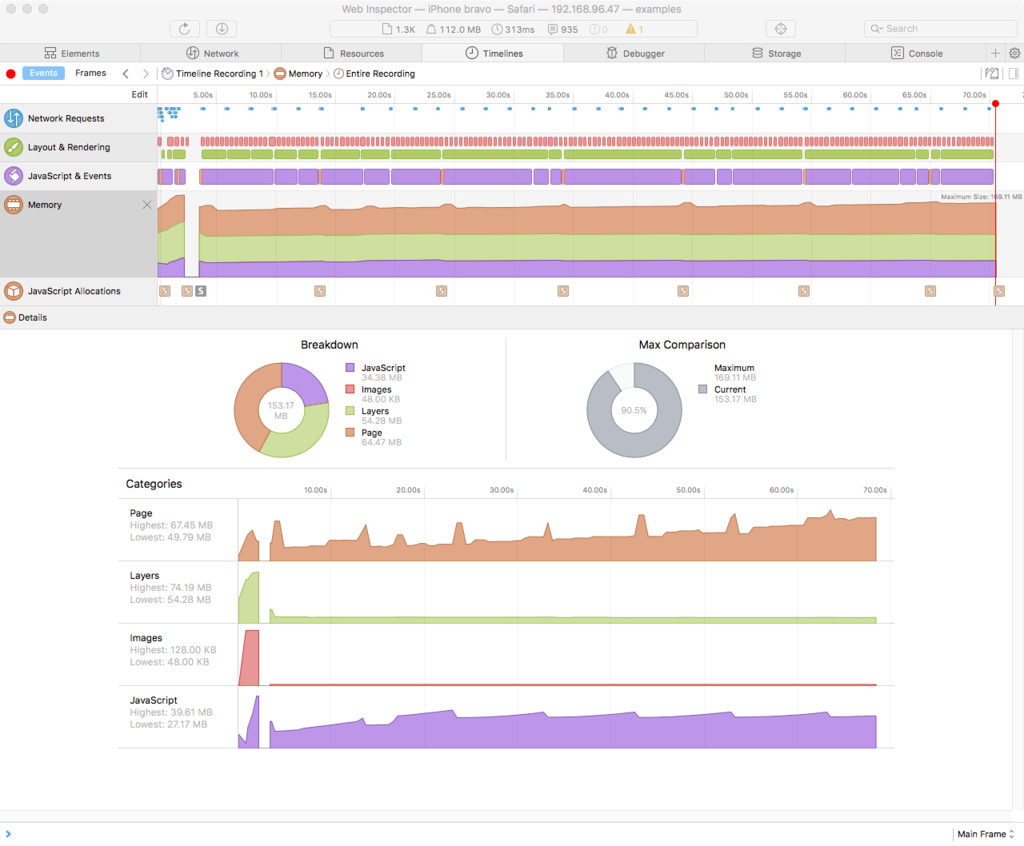Remove the Memory timeline with its X
The height and width of the screenshot is (846, 1024).
[147, 205]
